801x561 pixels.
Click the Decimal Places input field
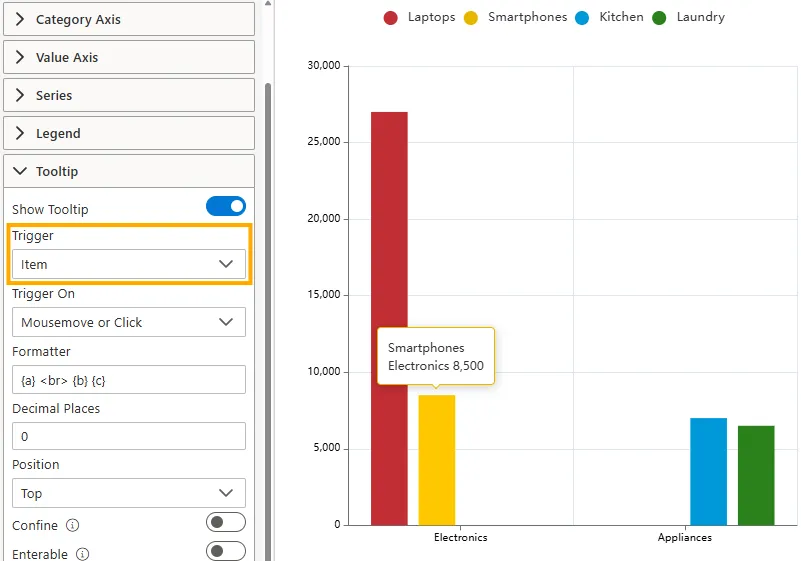(128, 436)
